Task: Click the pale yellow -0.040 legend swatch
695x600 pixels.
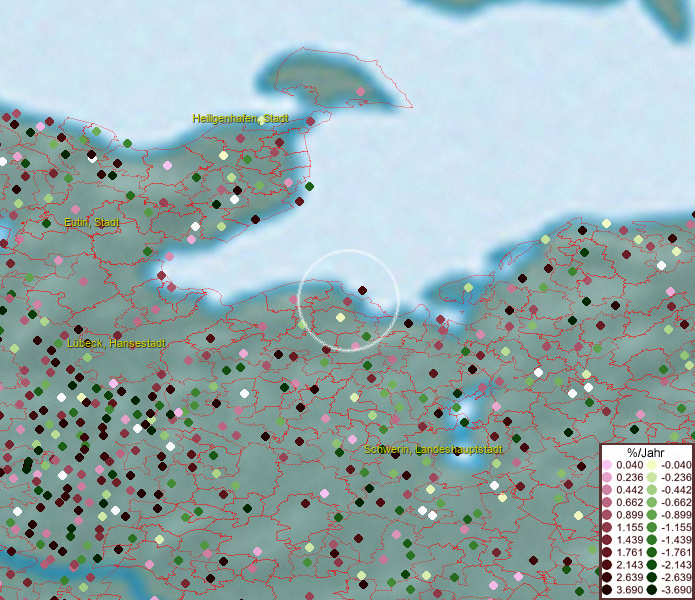Action: tap(652, 464)
